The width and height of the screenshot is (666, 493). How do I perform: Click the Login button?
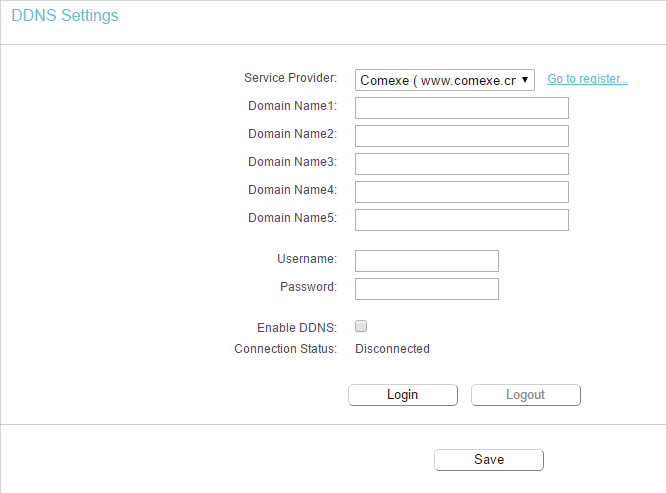tap(403, 395)
